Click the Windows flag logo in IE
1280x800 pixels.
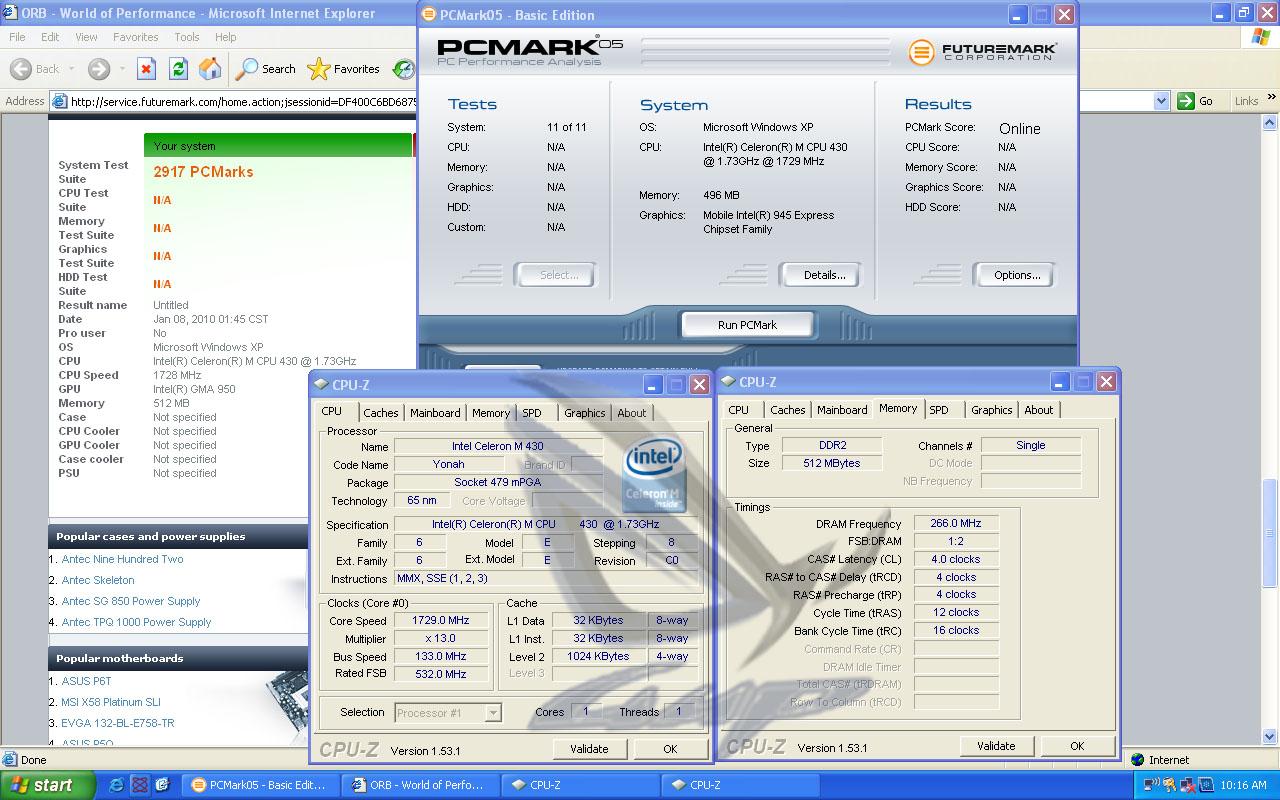click(x=1261, y=37)
